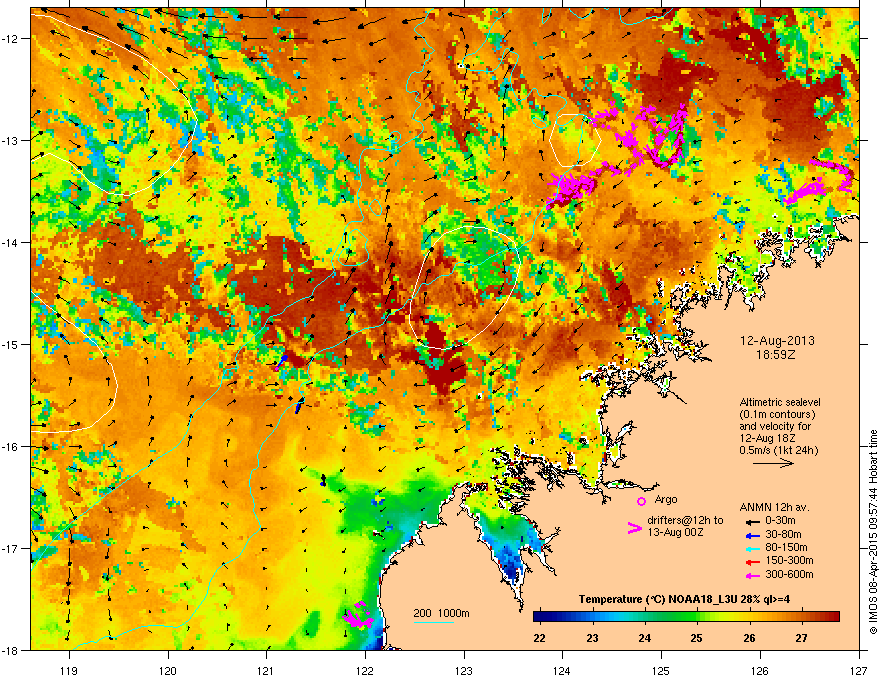Click the '80-150m' depth label

(786, 547)
